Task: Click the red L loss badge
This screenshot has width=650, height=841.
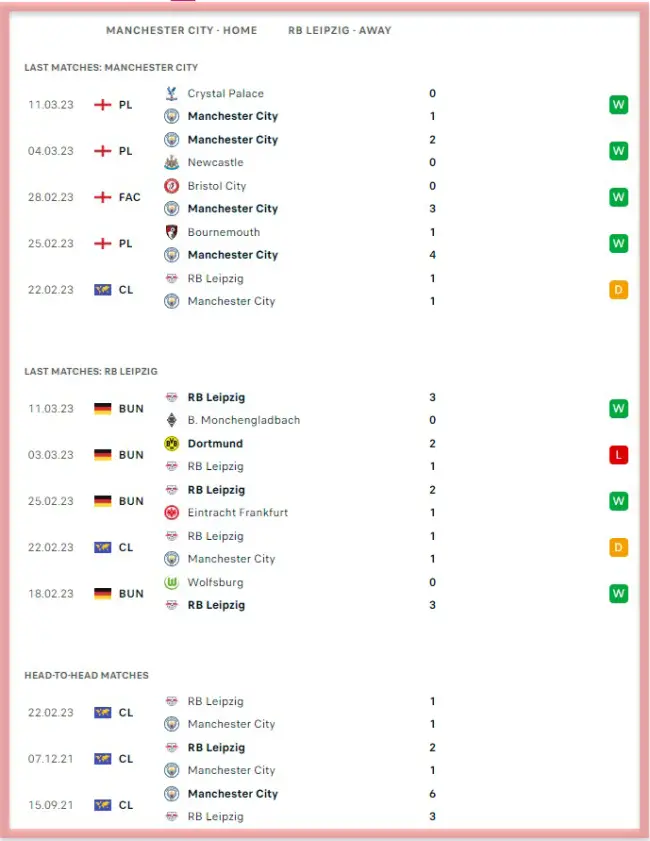Action: click(x=619, y=455)
